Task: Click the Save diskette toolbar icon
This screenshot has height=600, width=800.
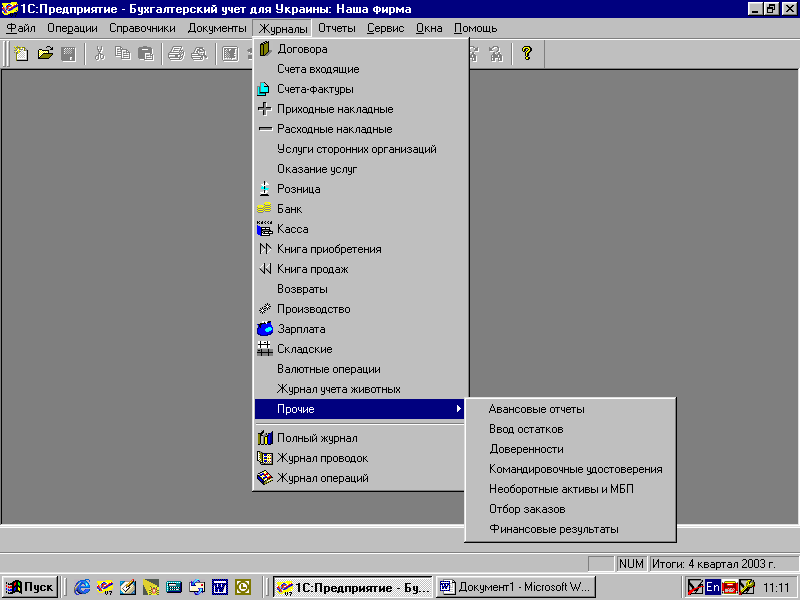Action: click(68, 53)
